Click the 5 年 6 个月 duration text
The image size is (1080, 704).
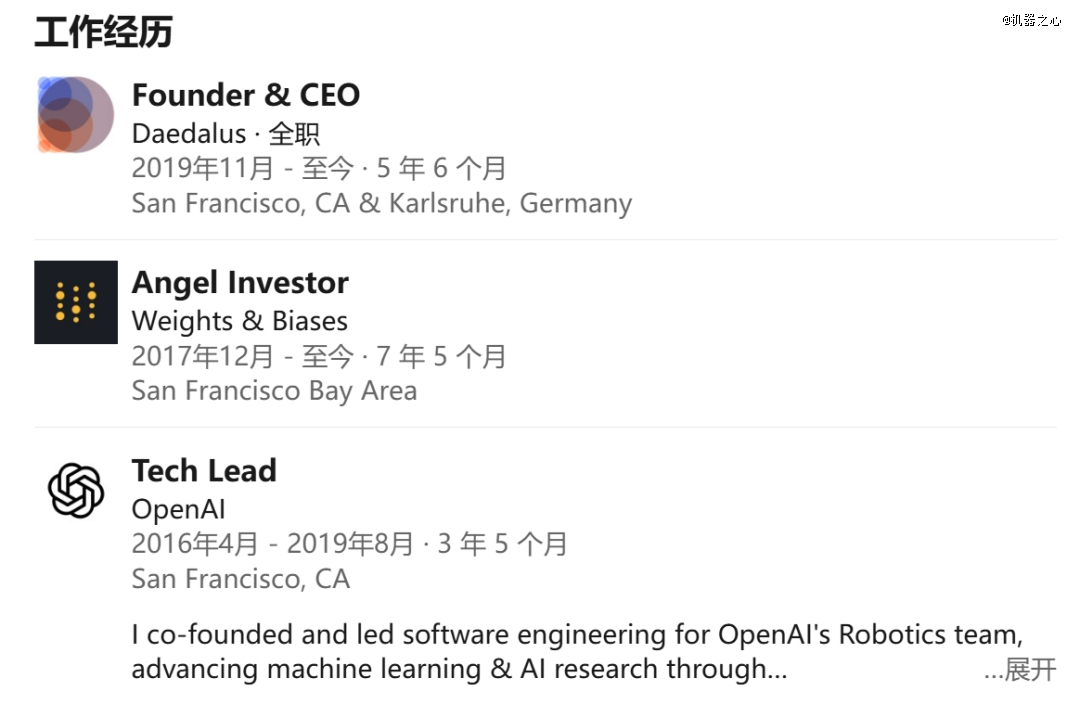441,168
